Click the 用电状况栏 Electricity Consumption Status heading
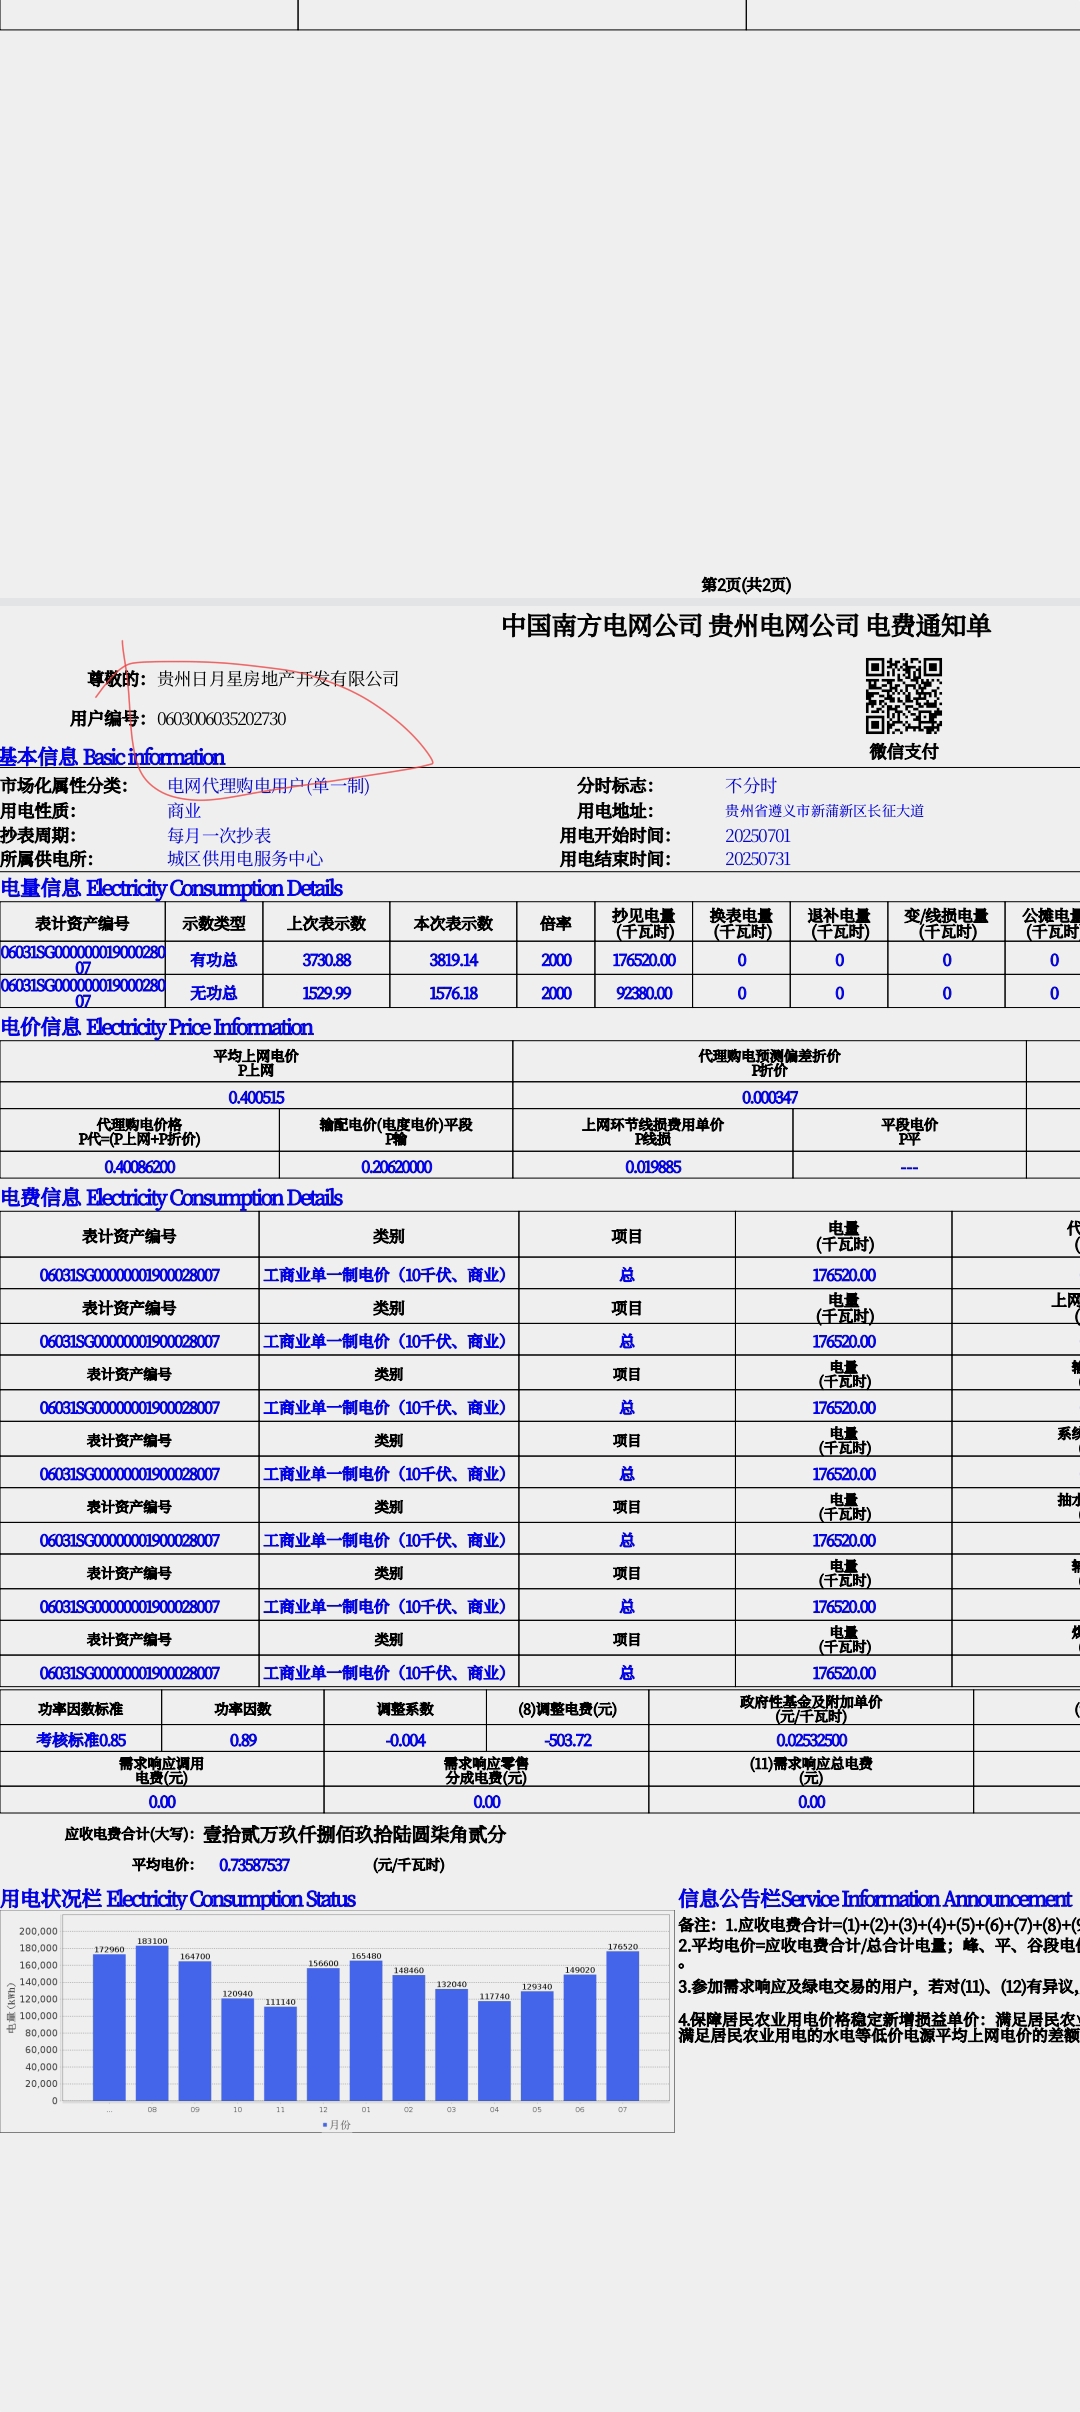This screenshot has width=1080, height=2412. click(178, 1899)
